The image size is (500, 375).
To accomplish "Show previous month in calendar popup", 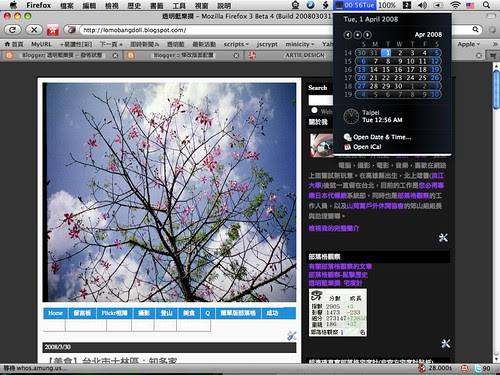I will [347, 35].
